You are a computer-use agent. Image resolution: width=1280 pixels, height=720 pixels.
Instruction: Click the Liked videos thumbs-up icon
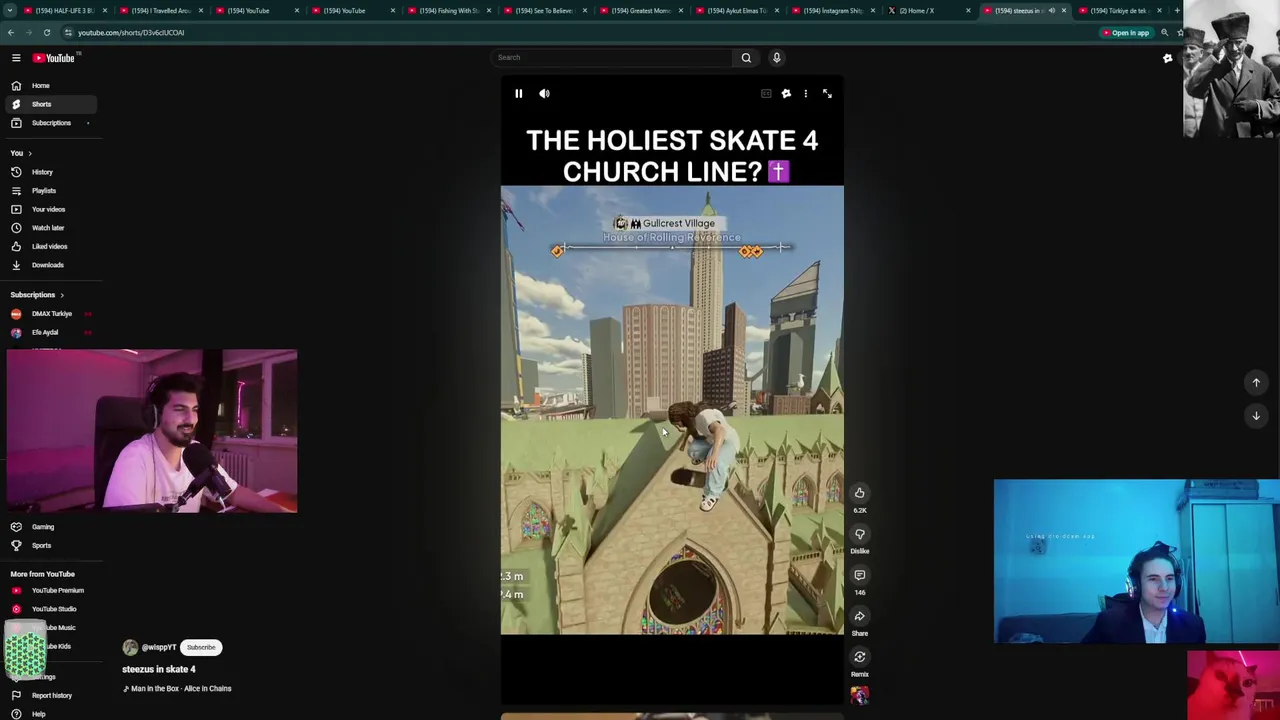pyautogui.click(x=16, y=246)
